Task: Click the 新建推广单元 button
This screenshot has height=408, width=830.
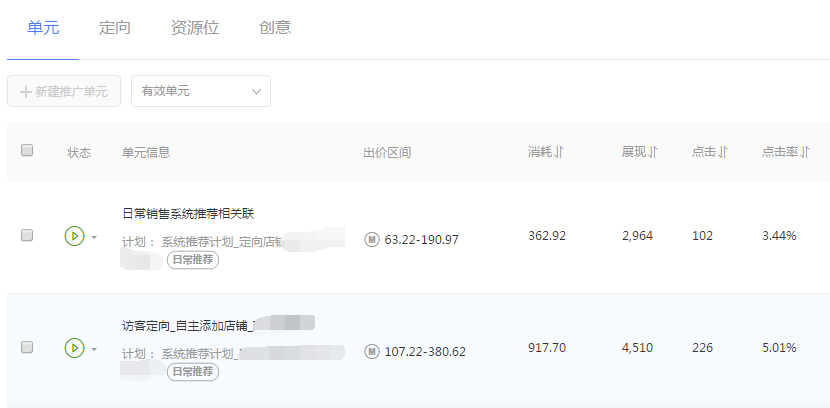Action: 64,91
